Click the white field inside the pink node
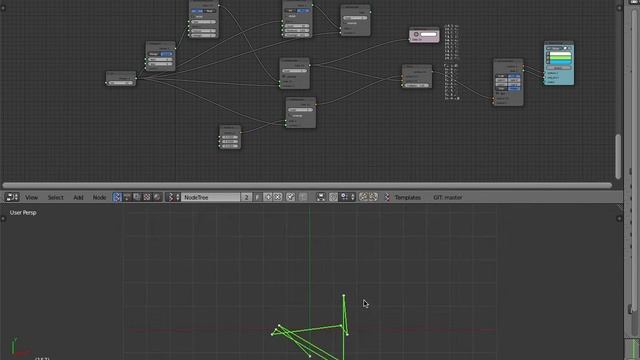 tap(429, 34)
